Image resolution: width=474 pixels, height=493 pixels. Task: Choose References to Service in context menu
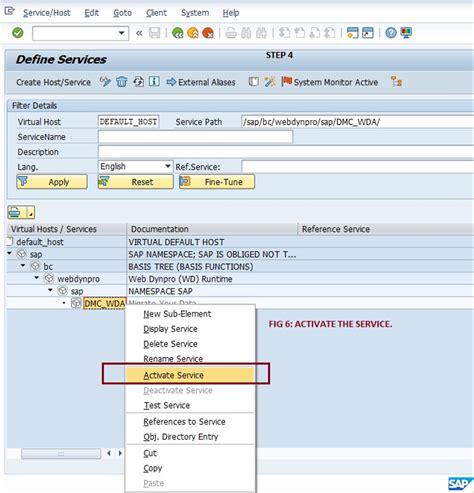click(x=191, y=422)
